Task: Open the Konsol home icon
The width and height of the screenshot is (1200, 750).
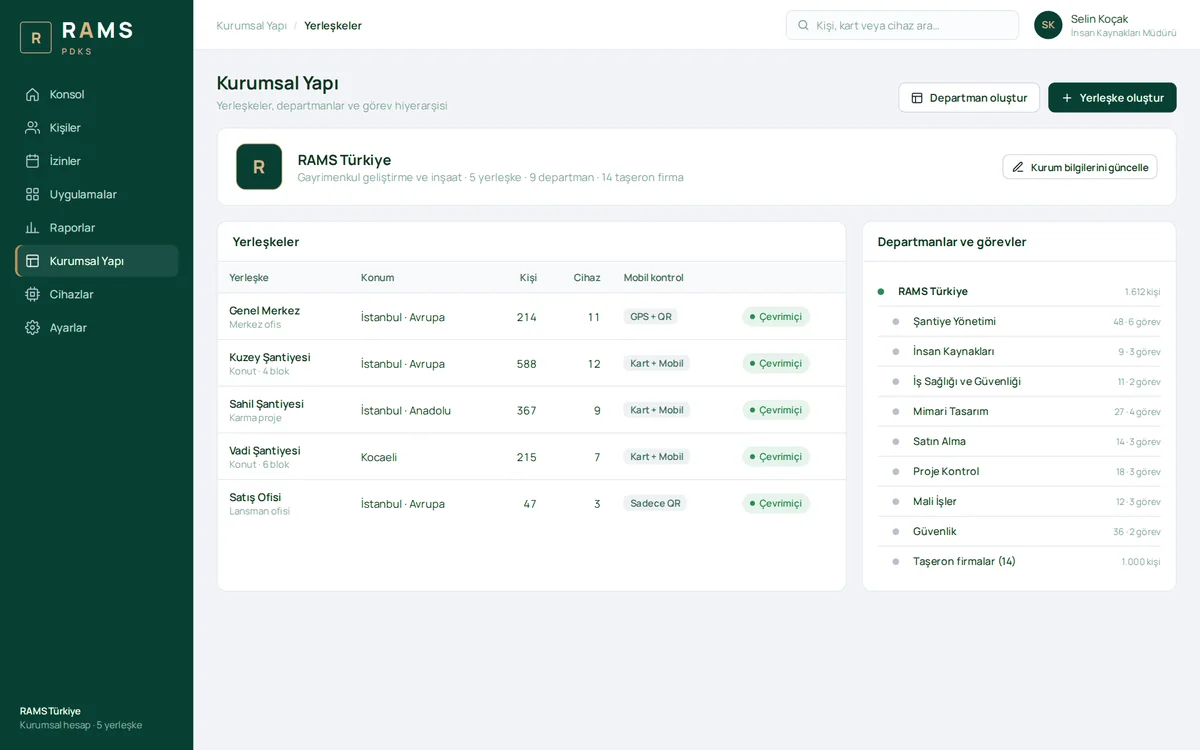Action: pos(33,94)
